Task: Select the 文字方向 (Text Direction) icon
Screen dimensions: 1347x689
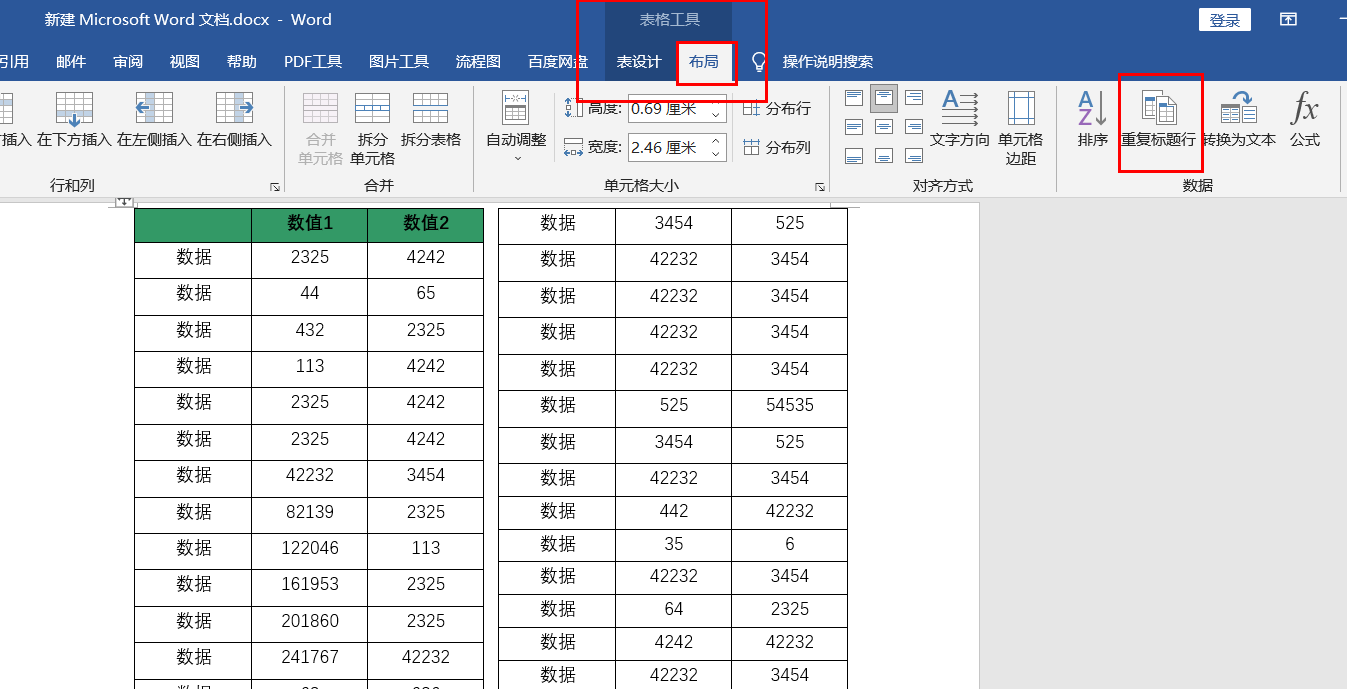Action: click(x=958, y=118)
